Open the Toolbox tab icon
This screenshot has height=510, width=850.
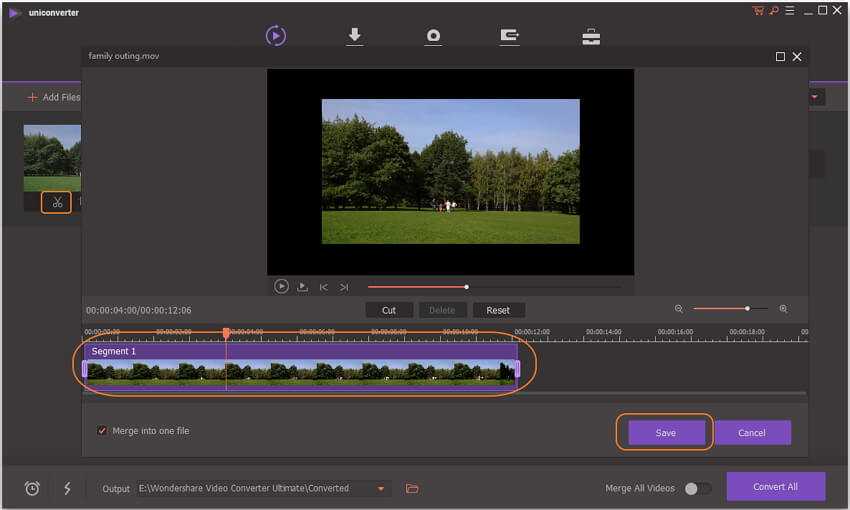point(591,36)
